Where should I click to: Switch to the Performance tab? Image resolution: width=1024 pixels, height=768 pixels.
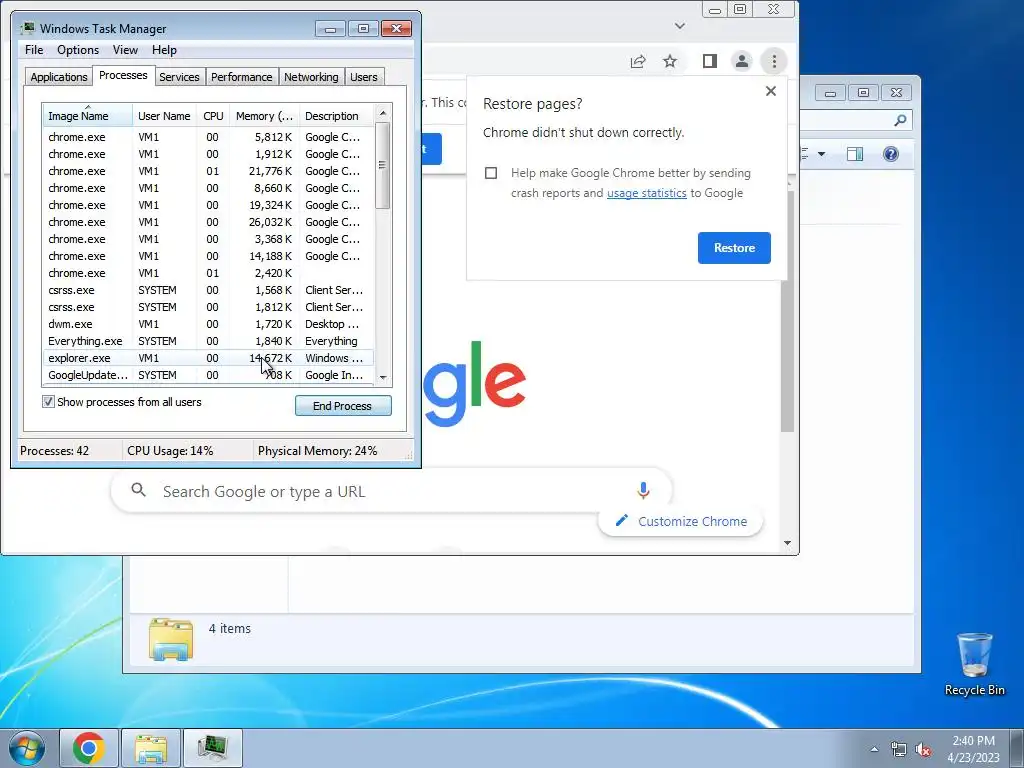[x=241, y=77]
